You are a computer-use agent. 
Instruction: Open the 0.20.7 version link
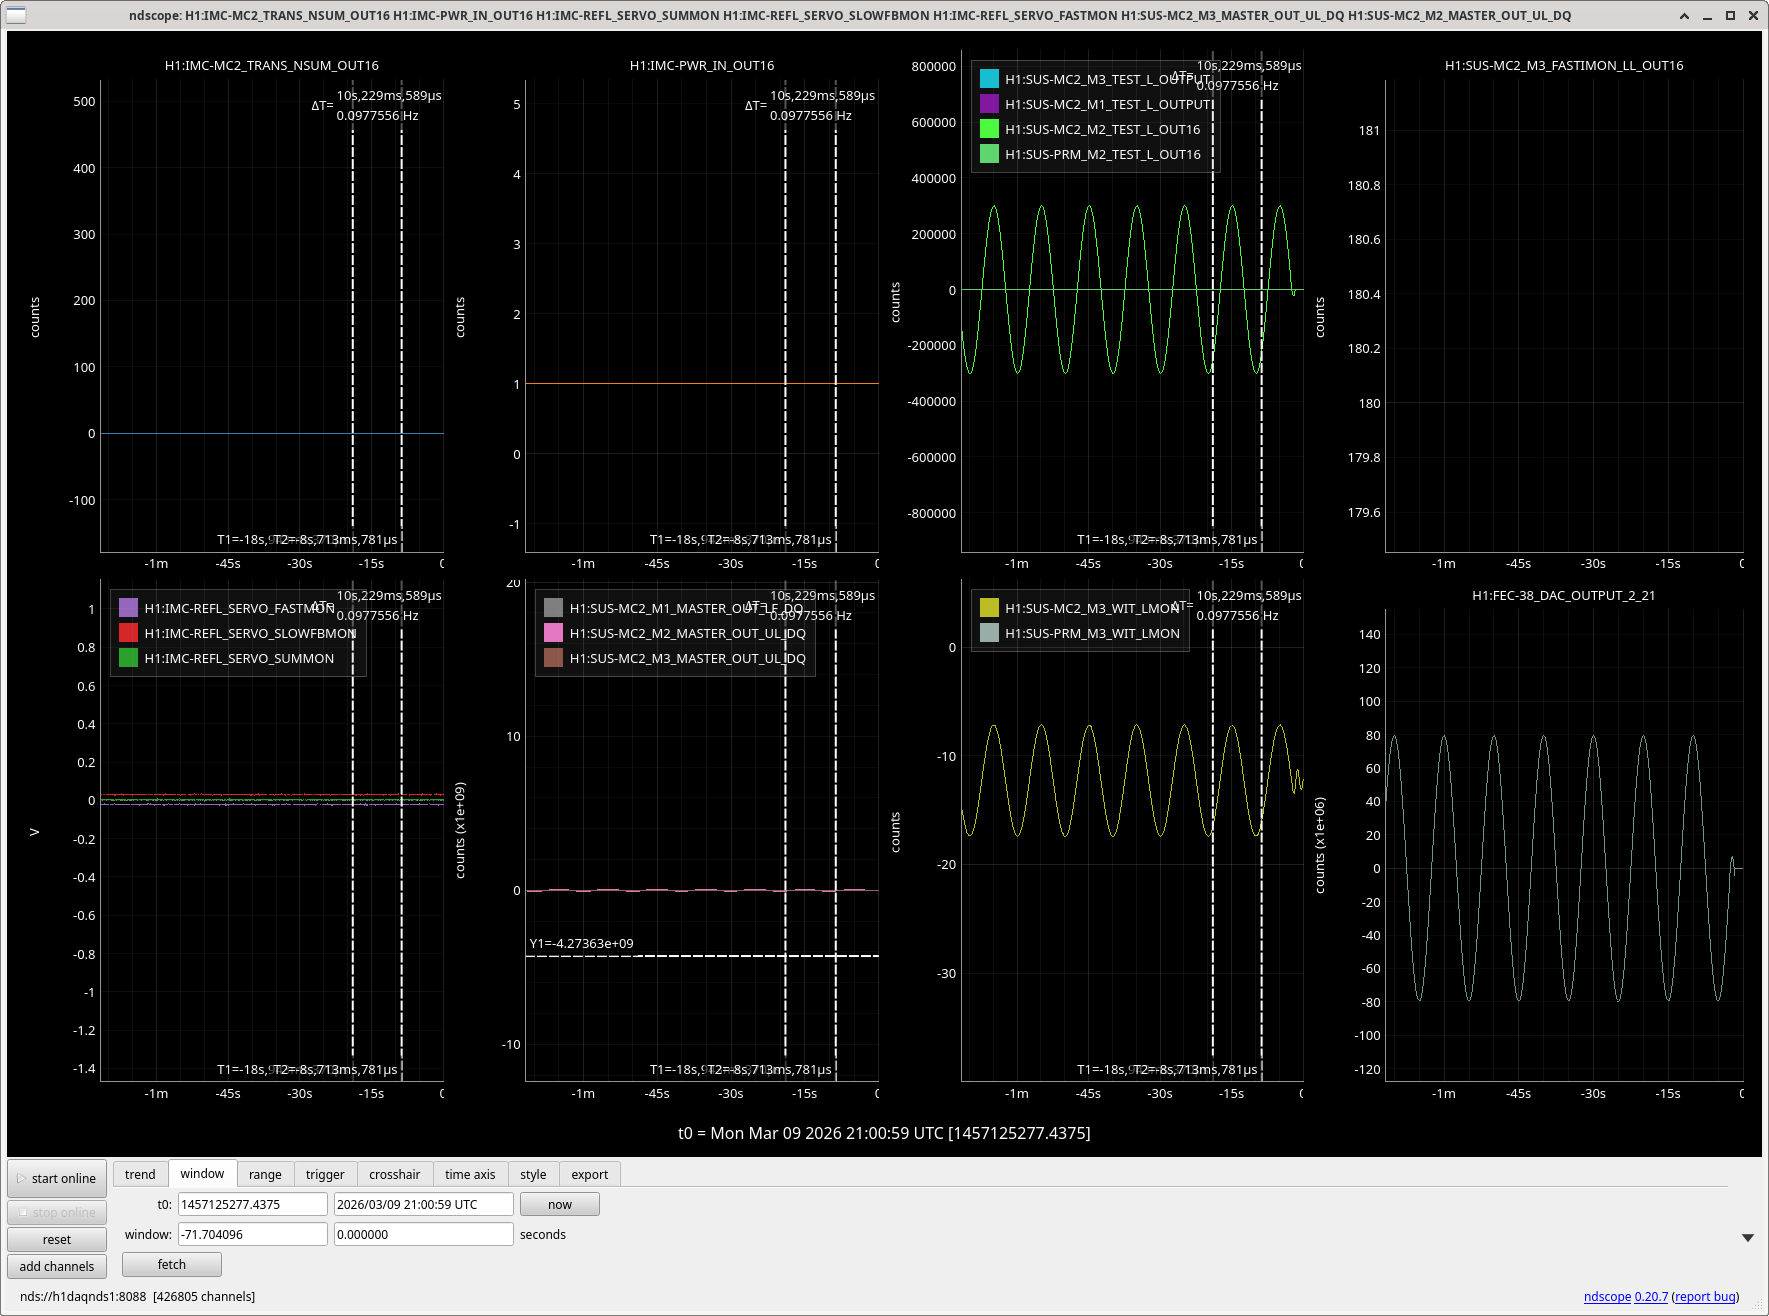[1651, 1296]
